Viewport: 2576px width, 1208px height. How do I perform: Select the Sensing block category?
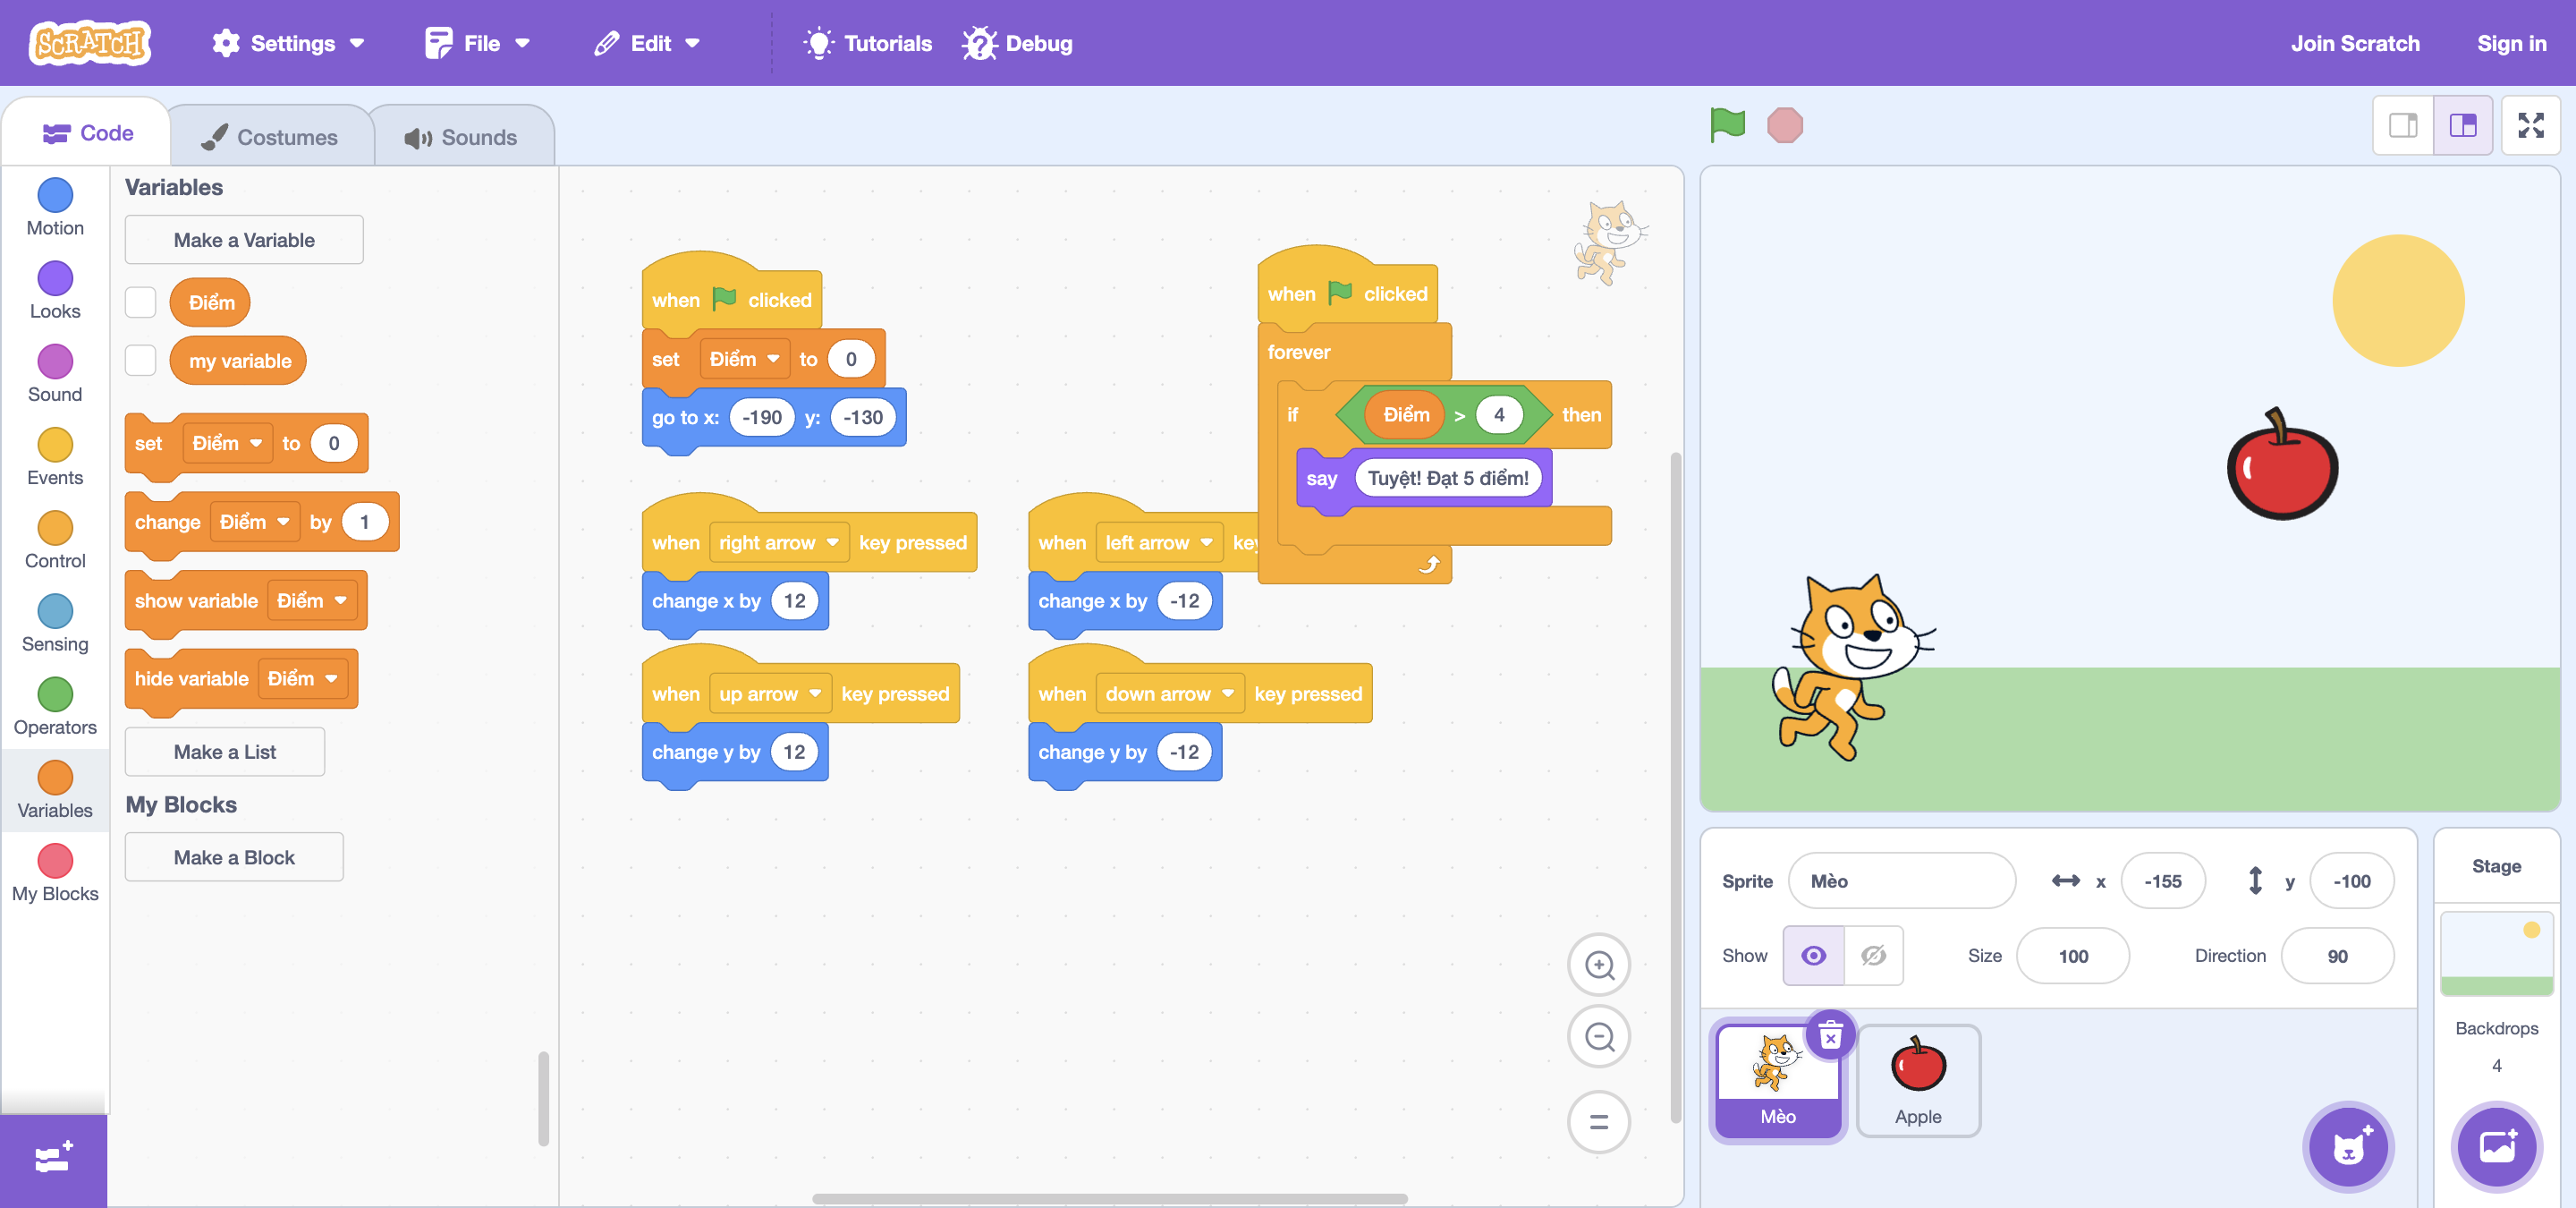(x=55, y=624)
